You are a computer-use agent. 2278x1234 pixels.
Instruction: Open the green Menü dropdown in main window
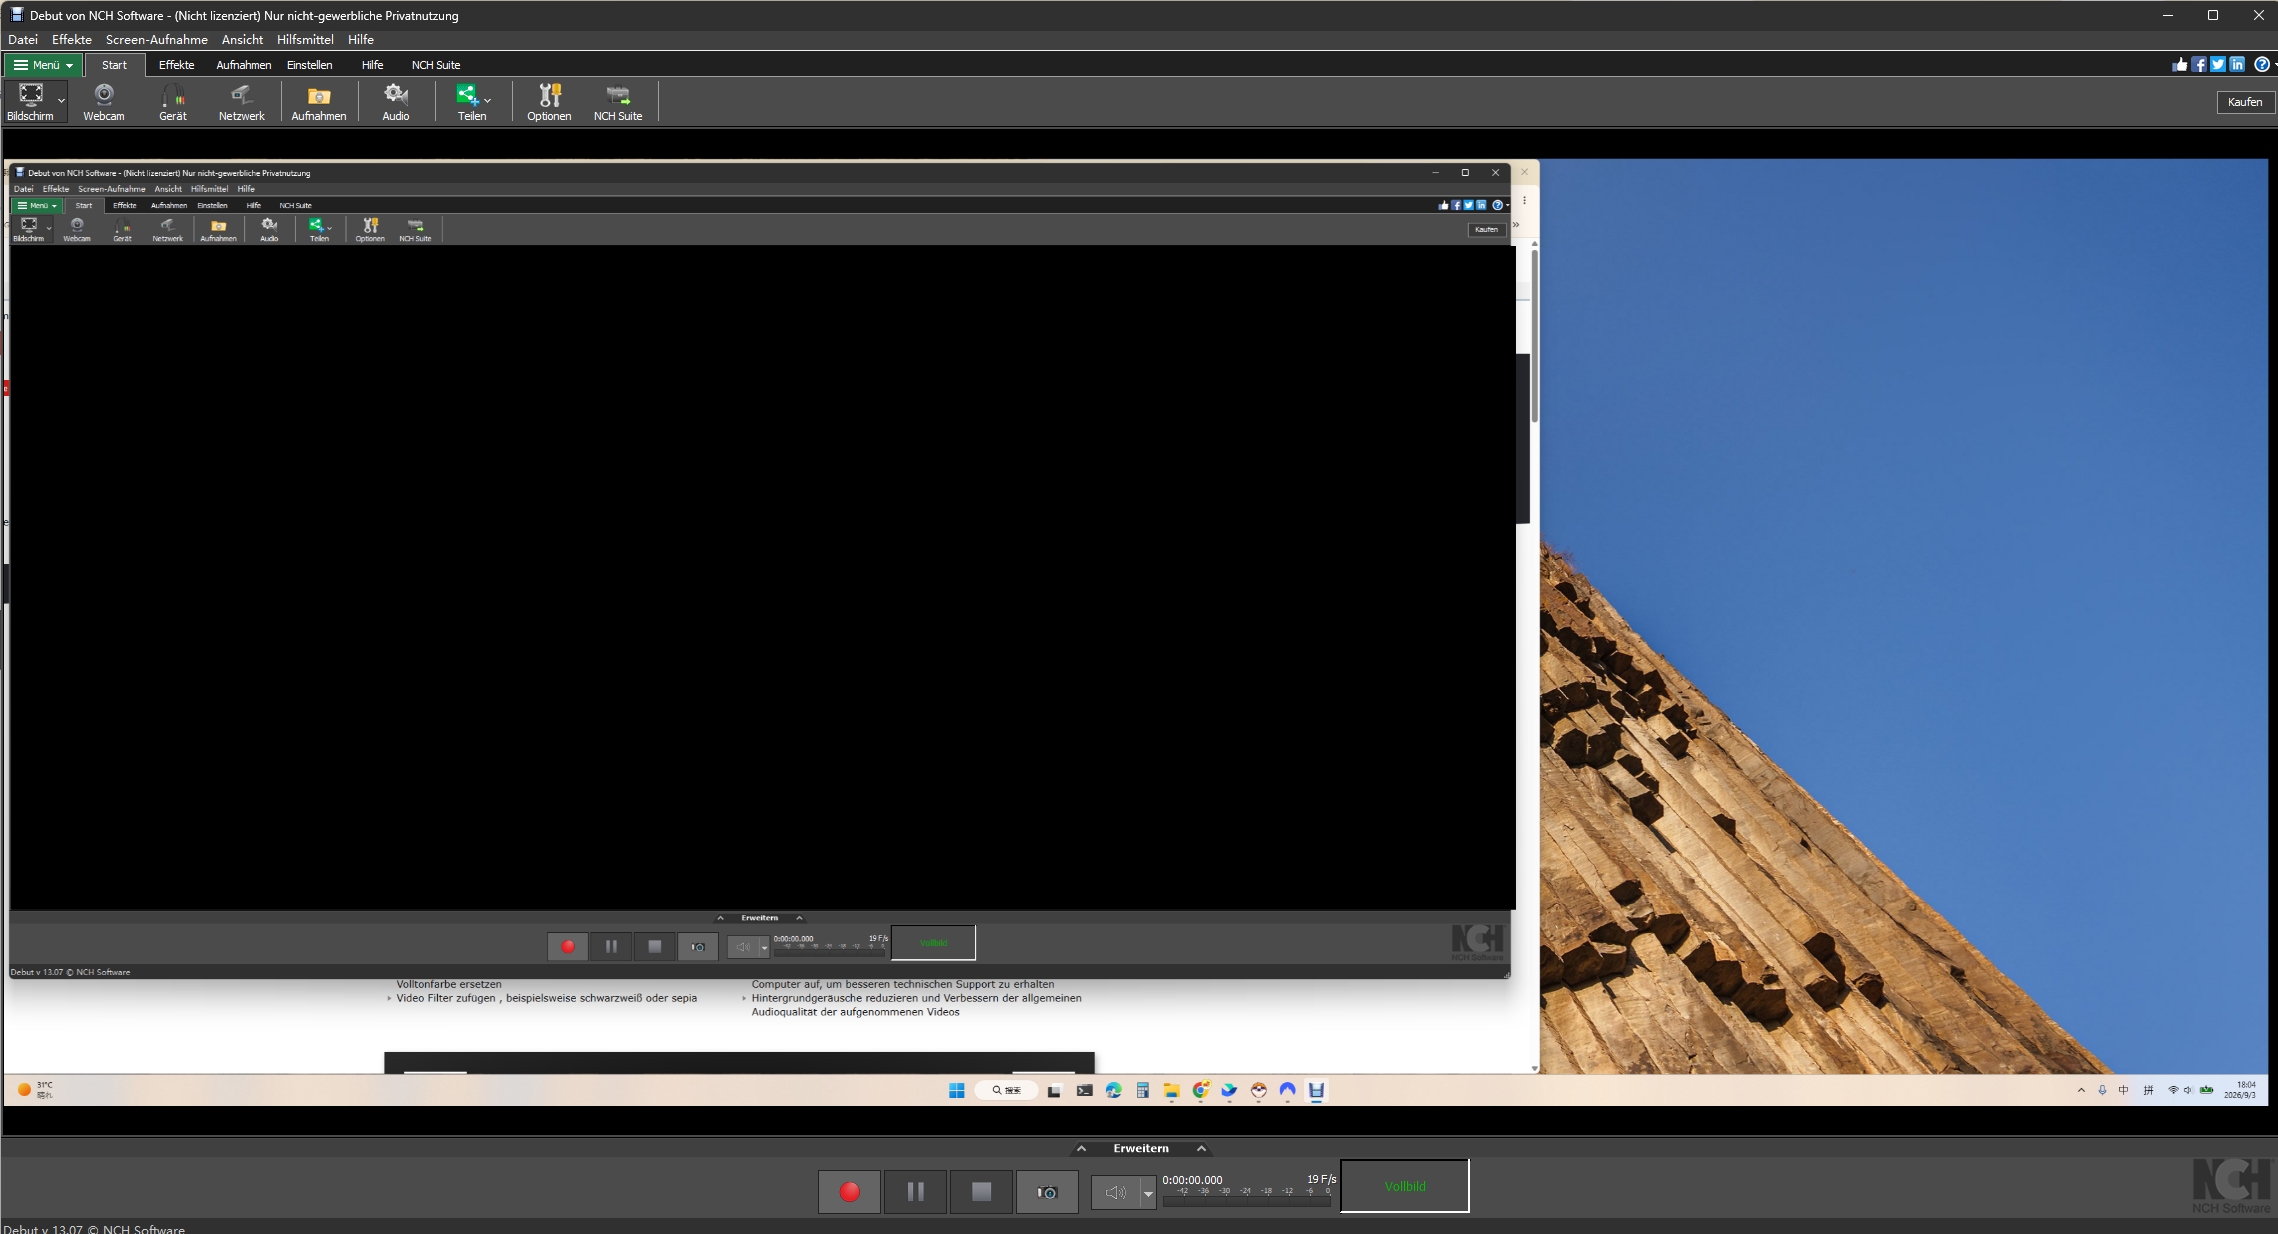click(44, 65)
